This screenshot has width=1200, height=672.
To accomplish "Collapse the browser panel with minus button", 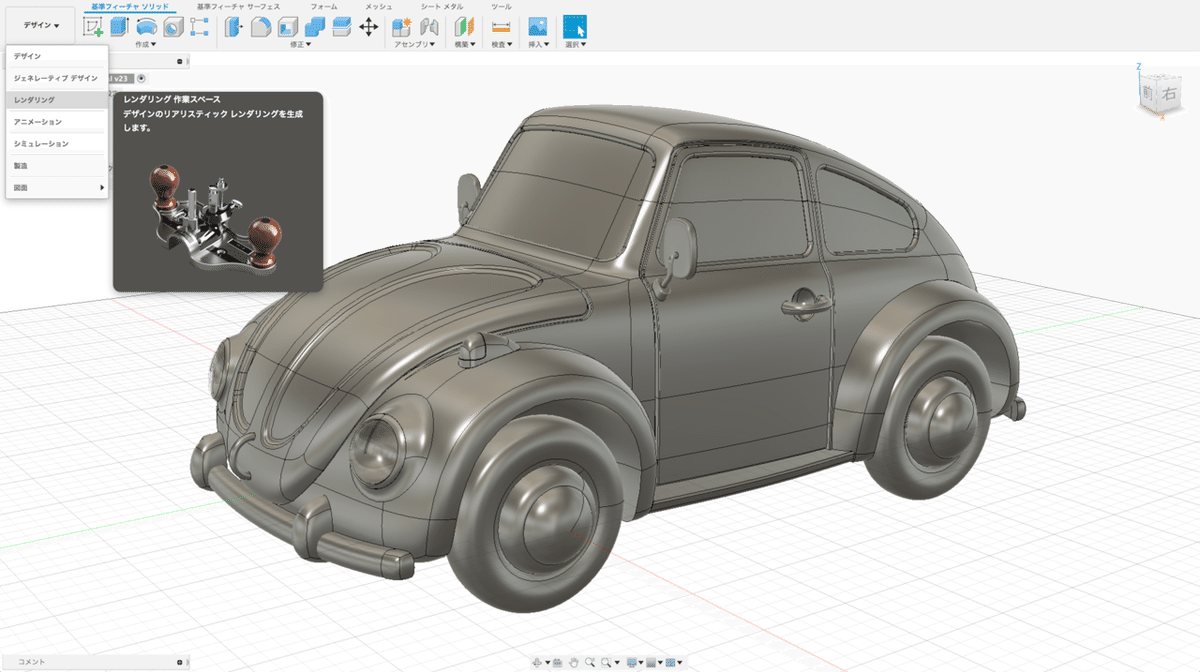I will click(179, 61).
